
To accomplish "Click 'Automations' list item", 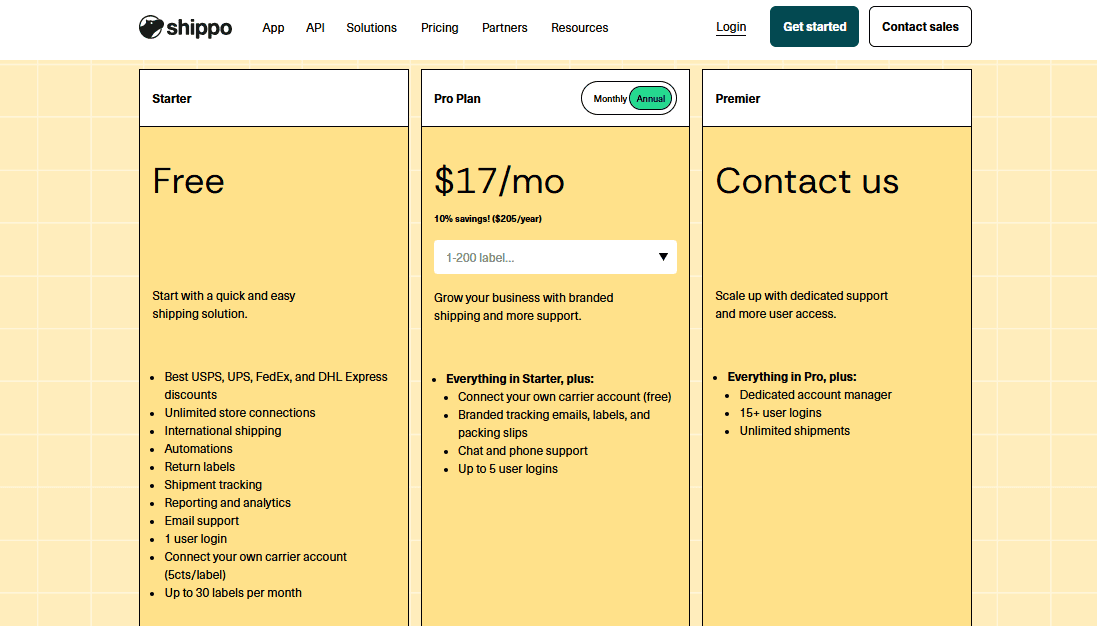I will click(198, 449).
